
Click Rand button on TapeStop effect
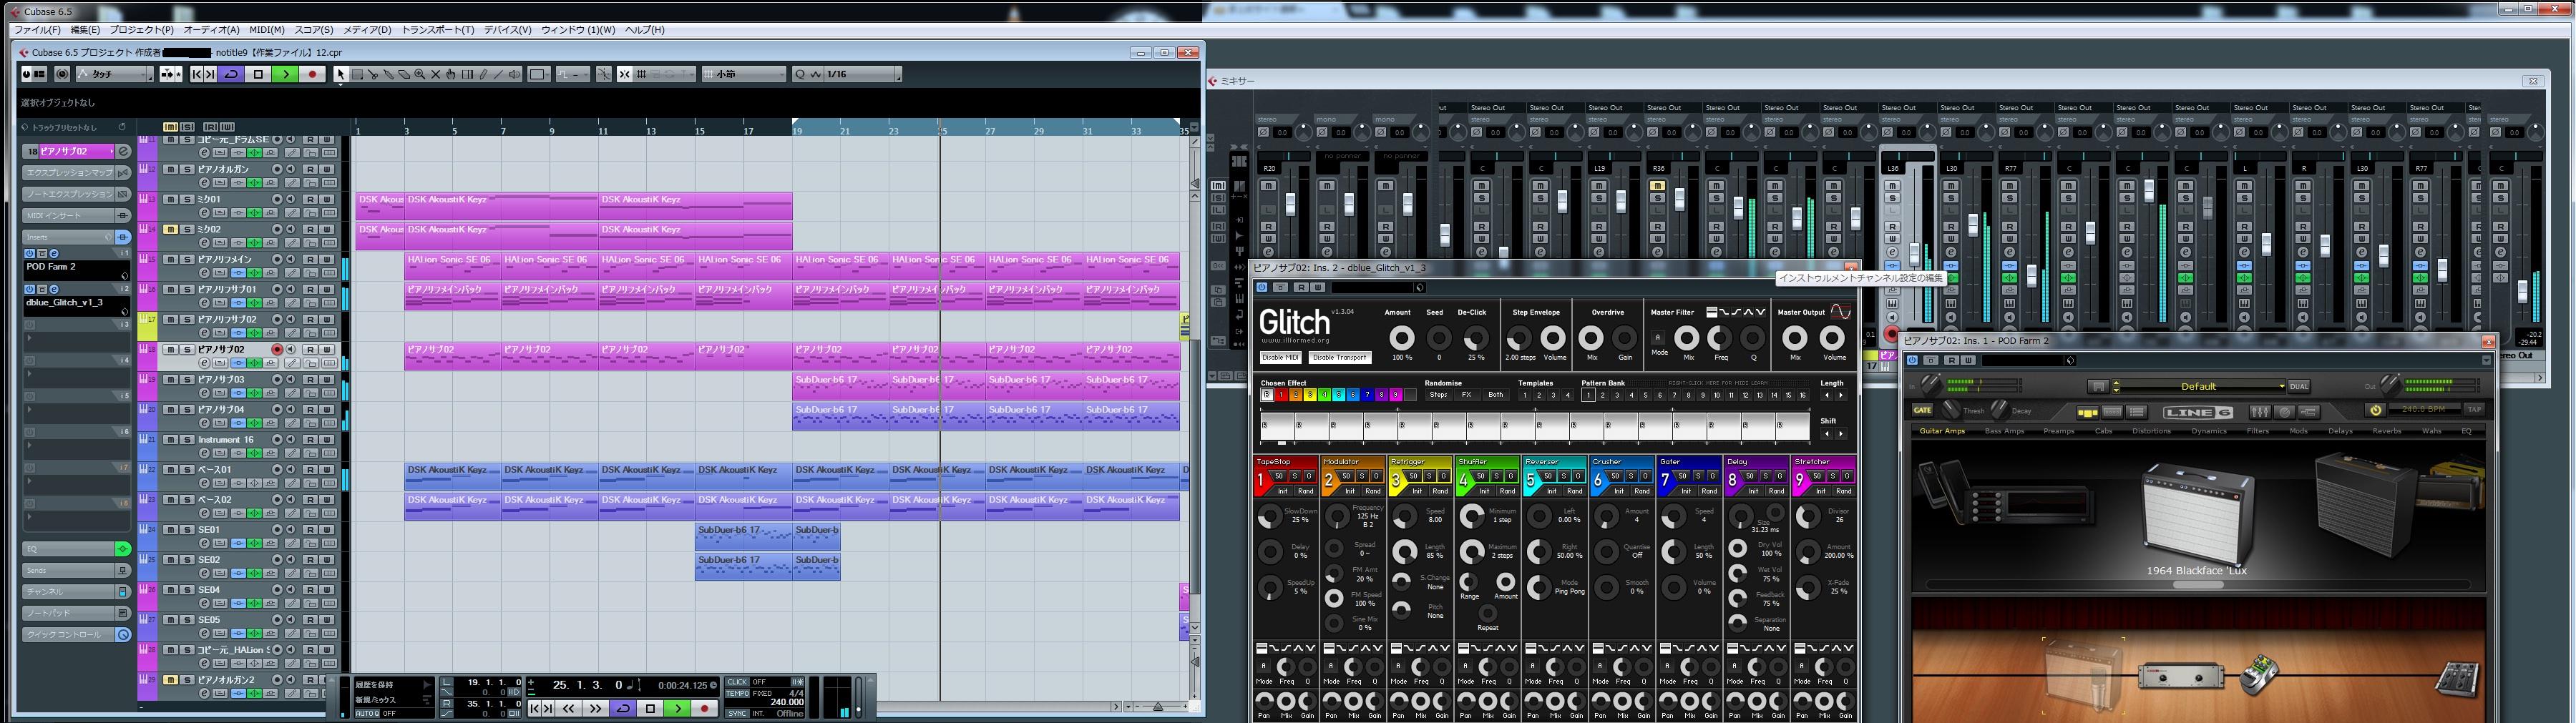tap(1305, 491)
